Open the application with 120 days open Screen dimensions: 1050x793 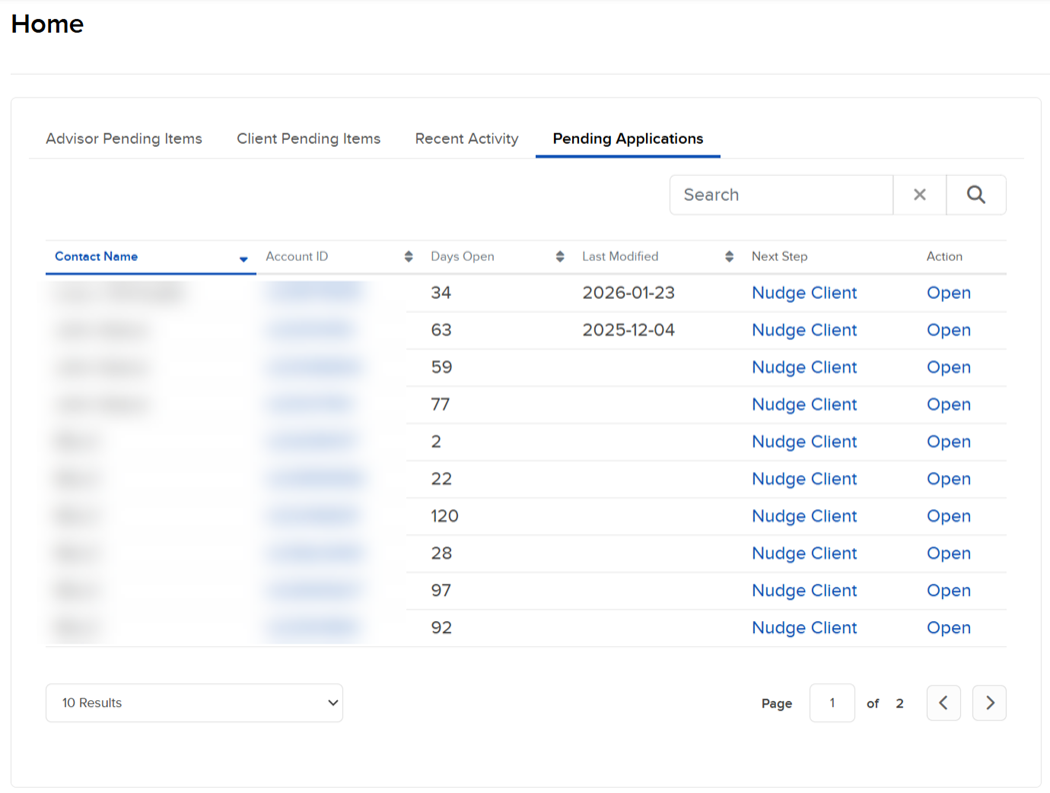[x=948, y=516]
